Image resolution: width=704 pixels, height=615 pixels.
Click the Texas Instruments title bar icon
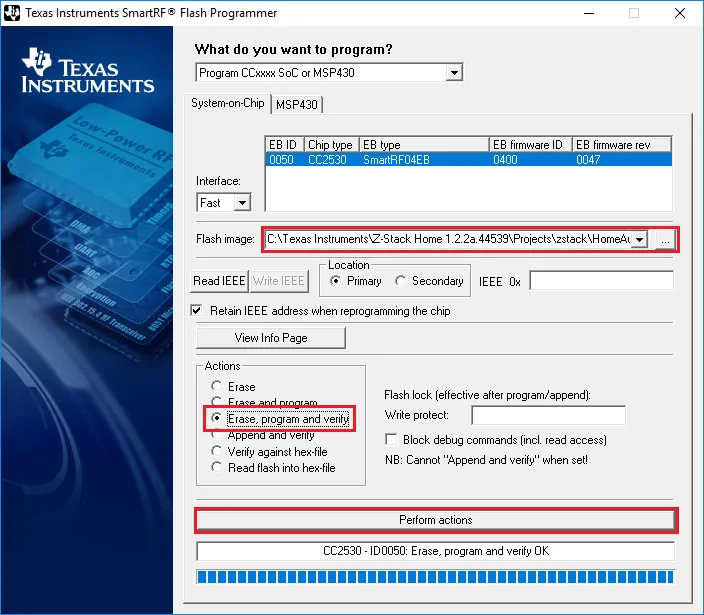tap(13, 14)
